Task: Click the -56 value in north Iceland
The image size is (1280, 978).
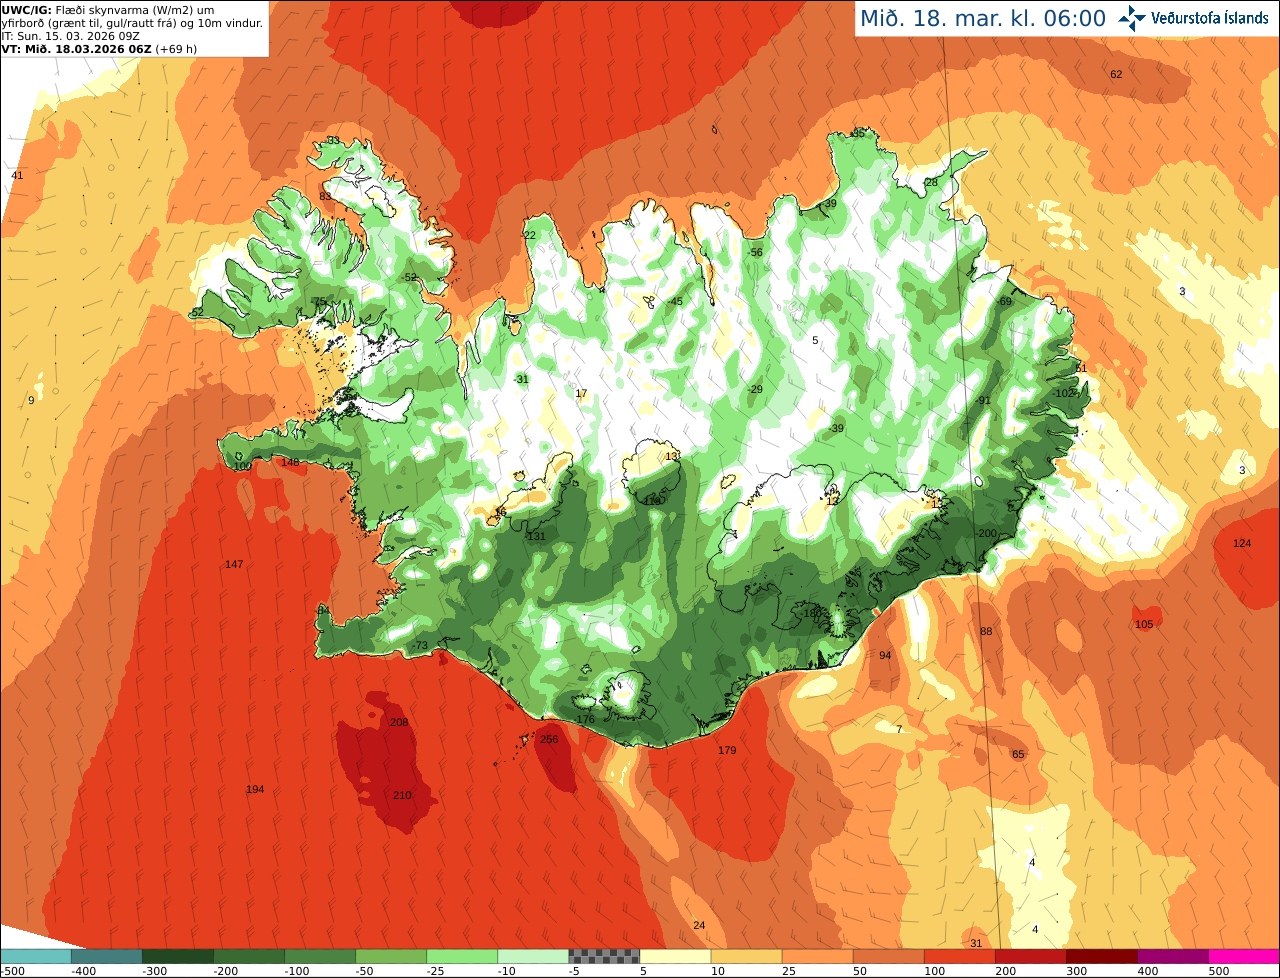Action: tap(755, 252)
